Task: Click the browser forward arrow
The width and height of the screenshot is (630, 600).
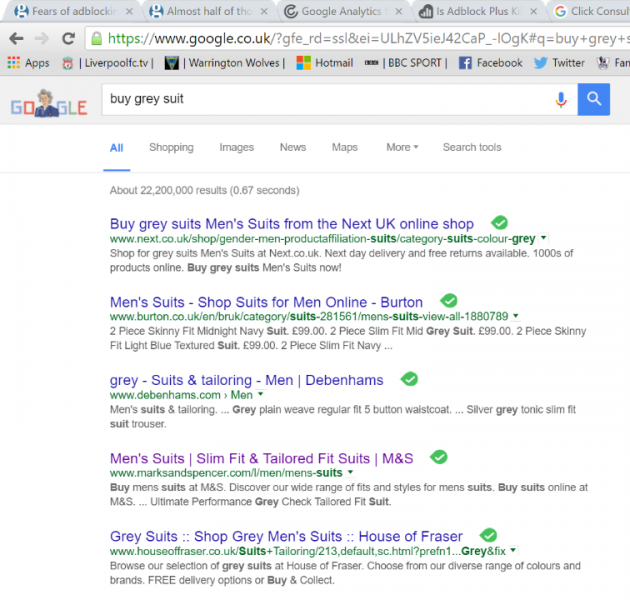Action: 42,39
